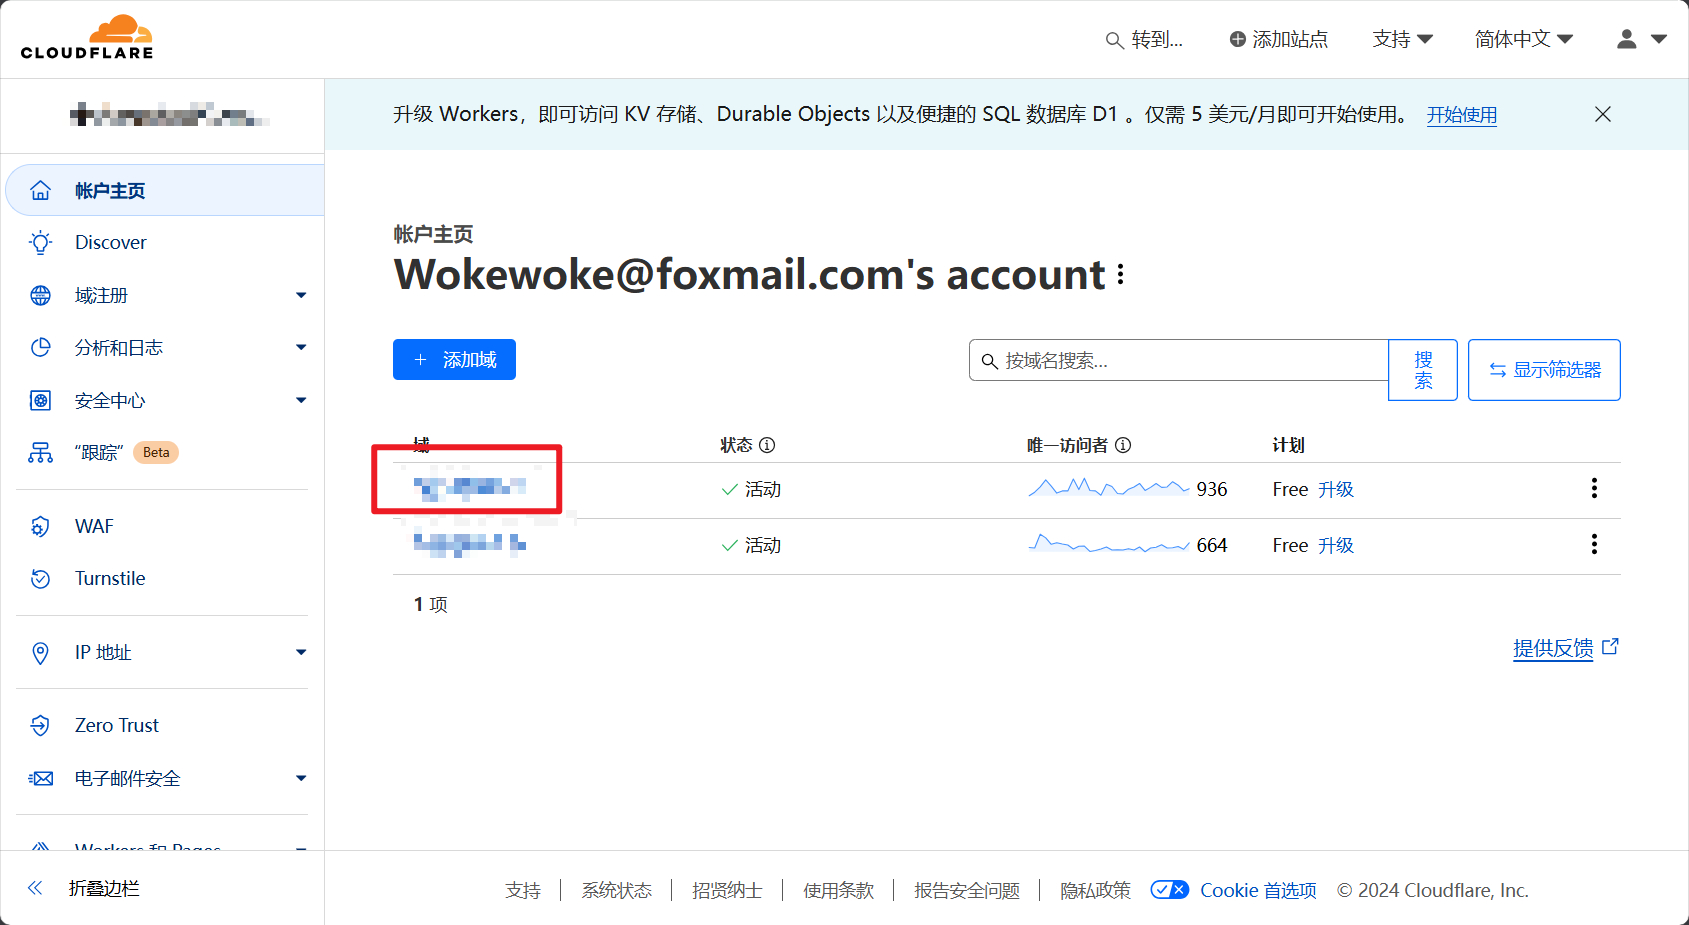Image resolution: width=1689 pixels, height=925 pixels.
Task: Open row actions menu for 936-visitor domain
Action: [x=1594, y=489]
